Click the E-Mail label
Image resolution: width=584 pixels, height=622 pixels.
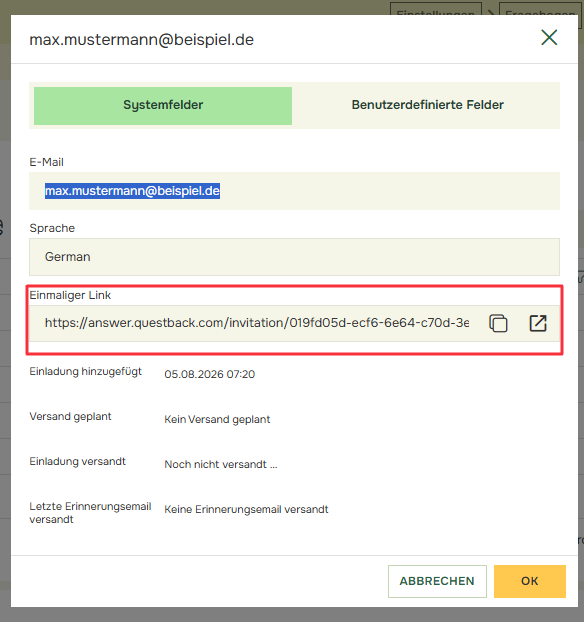click(46, 162)
